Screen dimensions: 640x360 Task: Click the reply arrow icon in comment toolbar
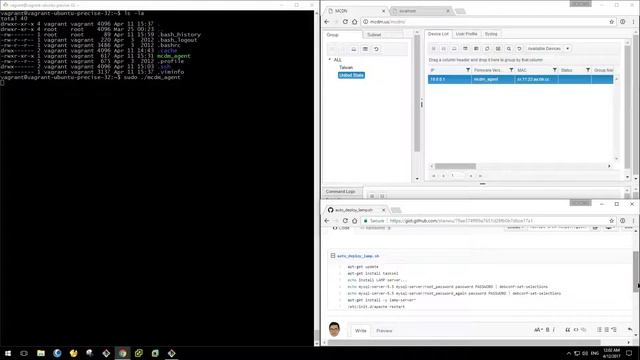(630, 329)
